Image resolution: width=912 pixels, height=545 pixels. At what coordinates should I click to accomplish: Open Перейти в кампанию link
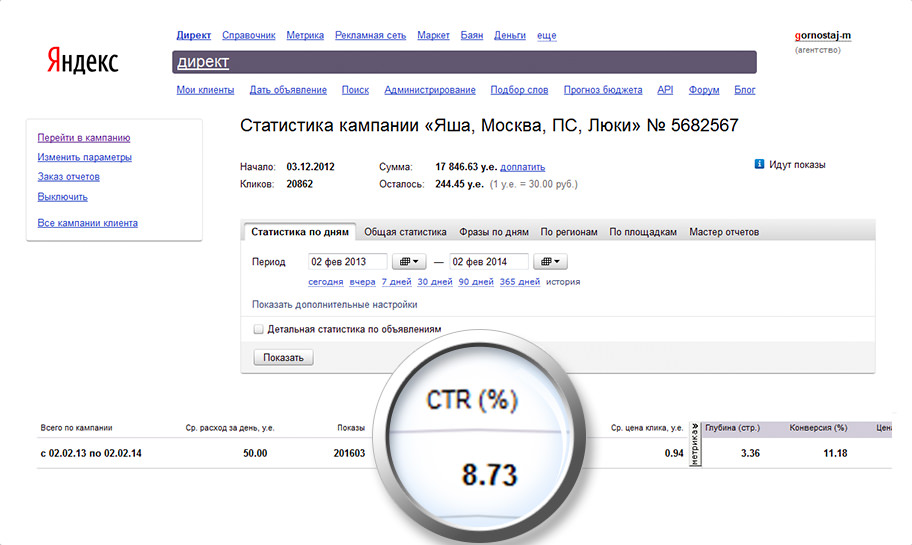(84, 138)
